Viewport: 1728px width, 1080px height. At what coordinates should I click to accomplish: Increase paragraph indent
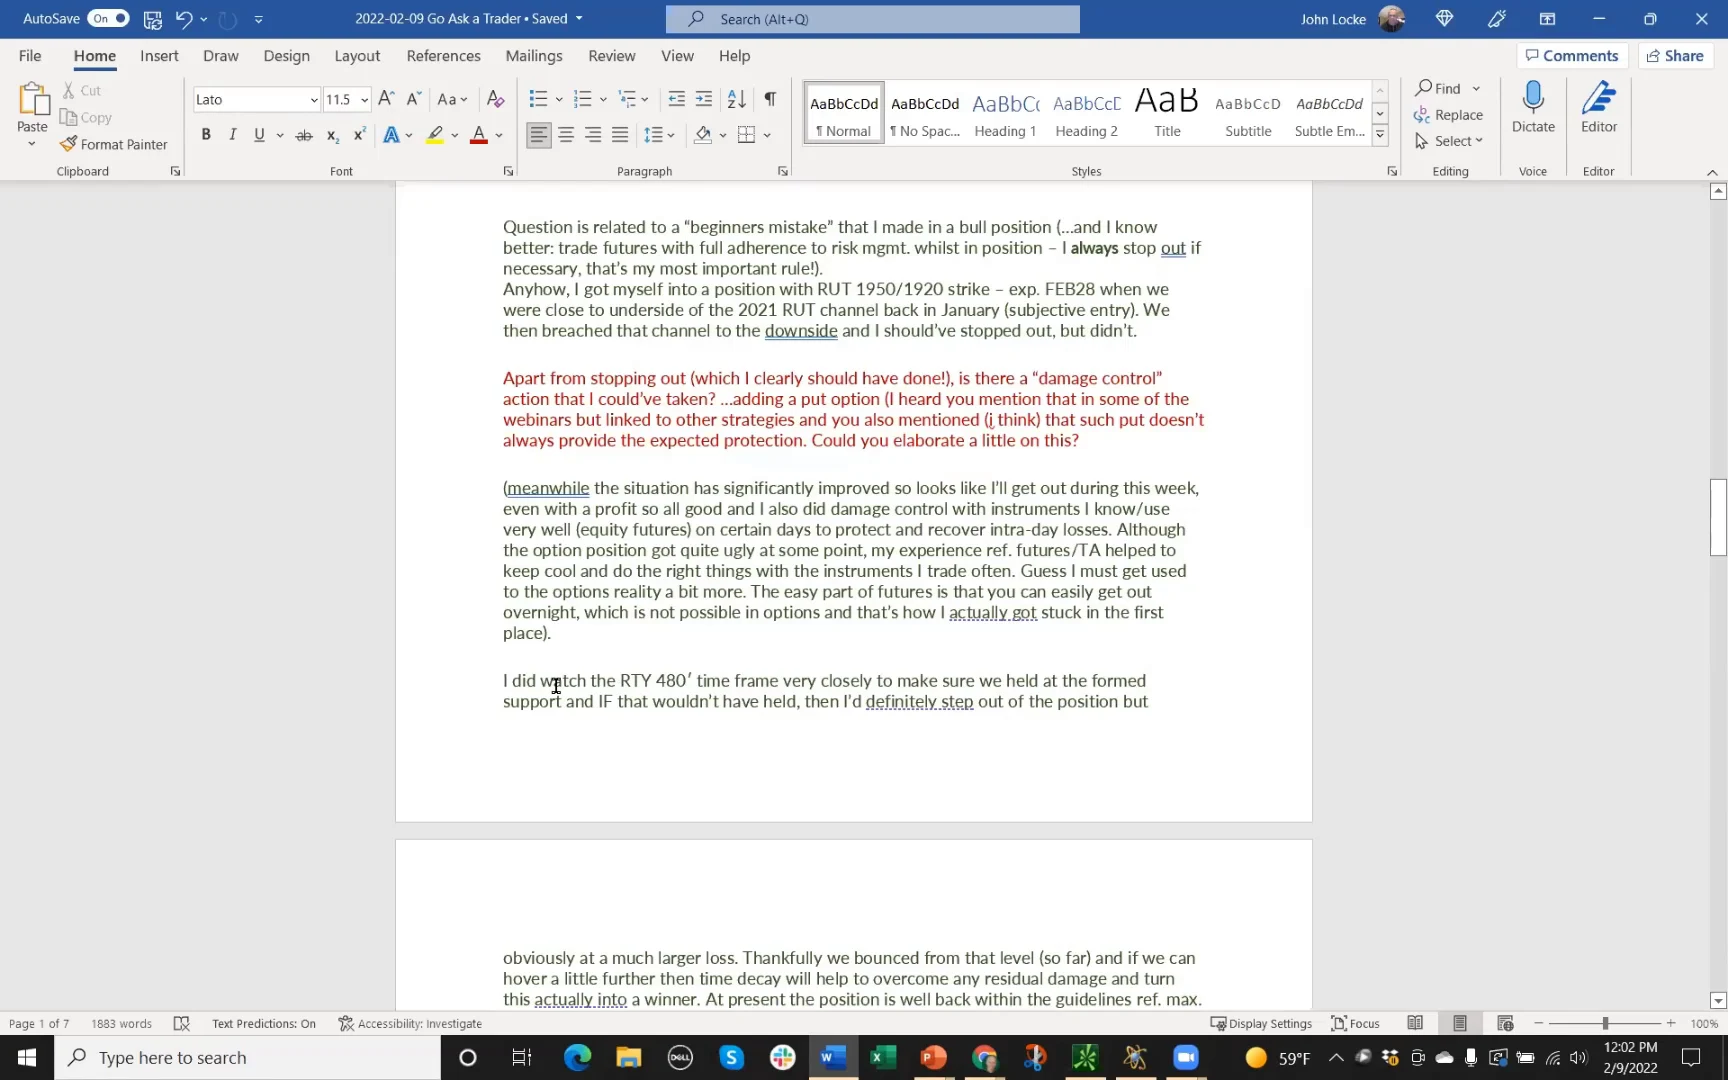[704, 98]
